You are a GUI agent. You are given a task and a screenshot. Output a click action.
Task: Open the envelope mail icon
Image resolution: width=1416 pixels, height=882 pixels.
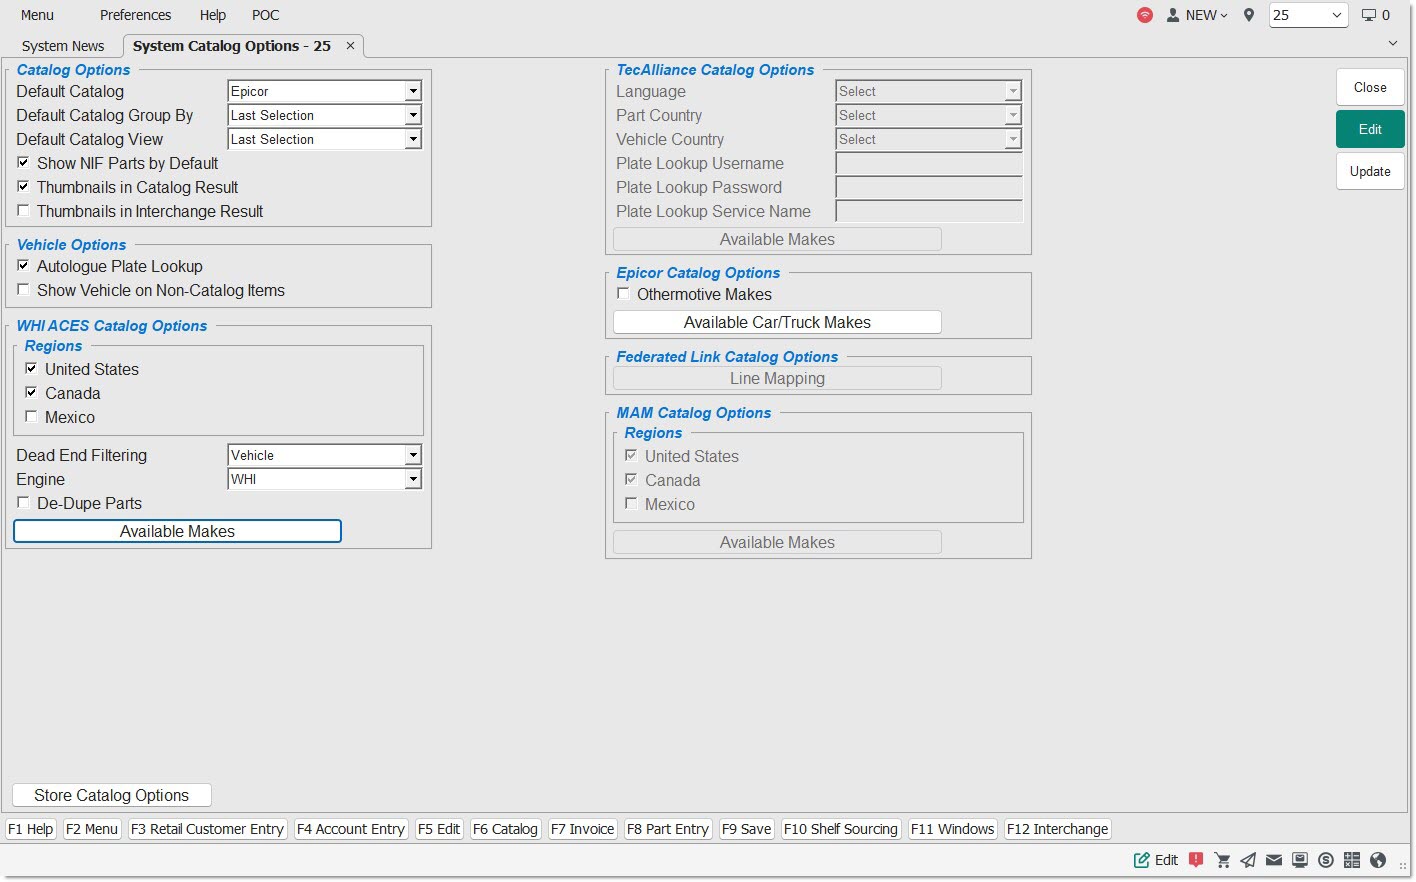tap(1274, 860)
